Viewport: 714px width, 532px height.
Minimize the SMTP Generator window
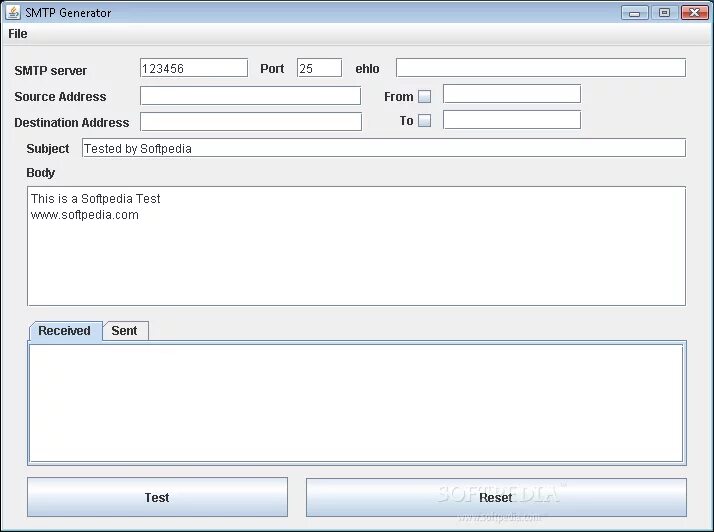point(634,13)
